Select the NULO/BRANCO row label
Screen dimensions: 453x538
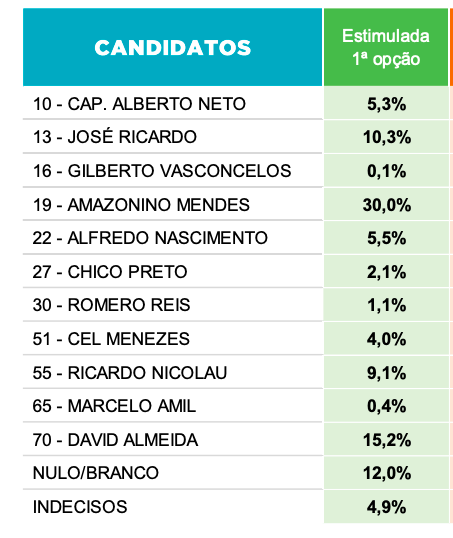click(96, 473)
